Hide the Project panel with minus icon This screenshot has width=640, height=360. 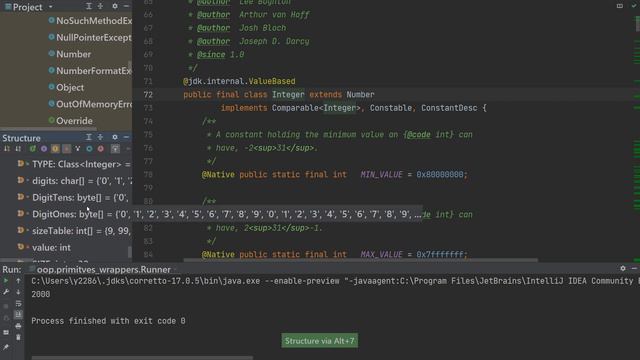pyautogui.click(x=126, y=6)
